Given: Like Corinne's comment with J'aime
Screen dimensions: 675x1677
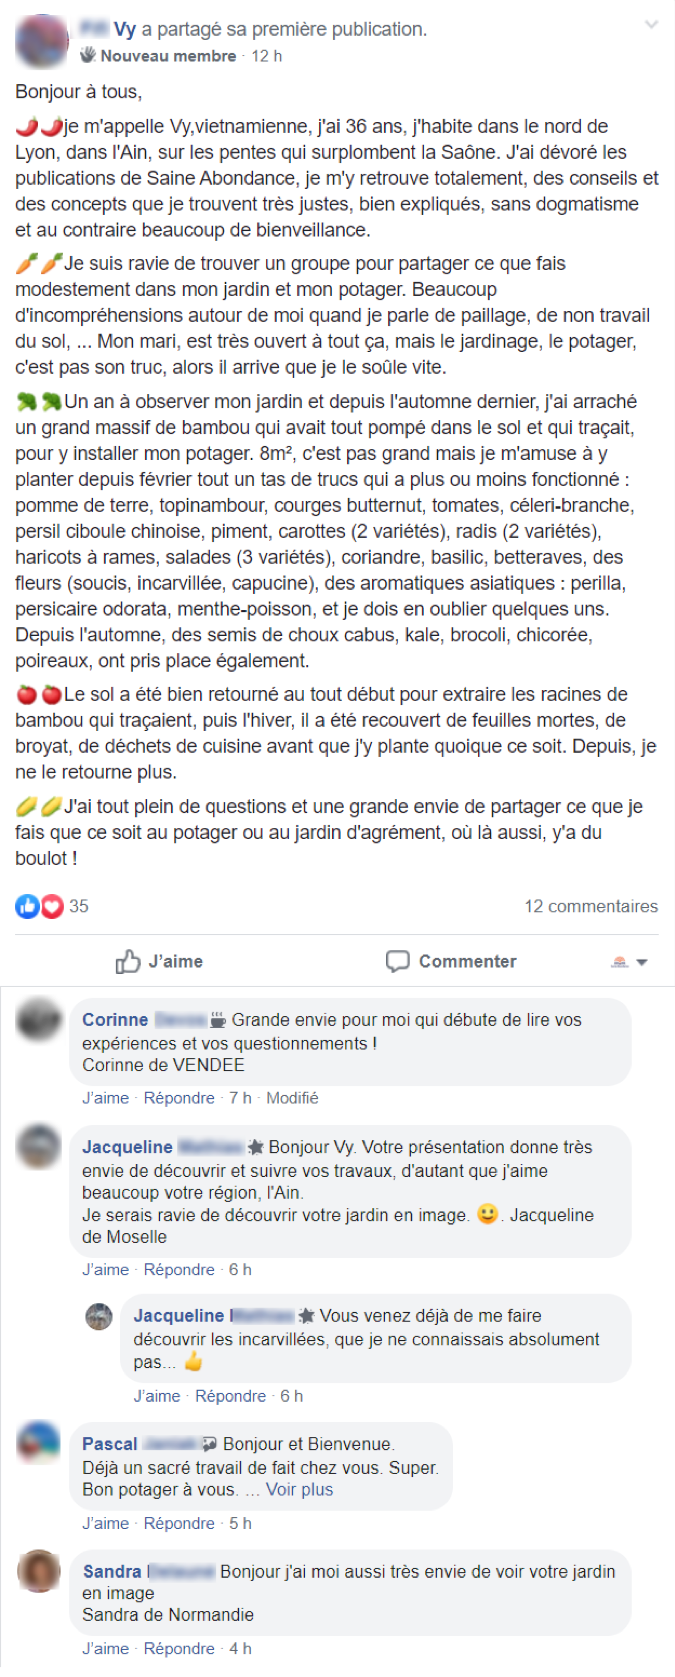Looking at the screenshot, I should point(105,1098).
